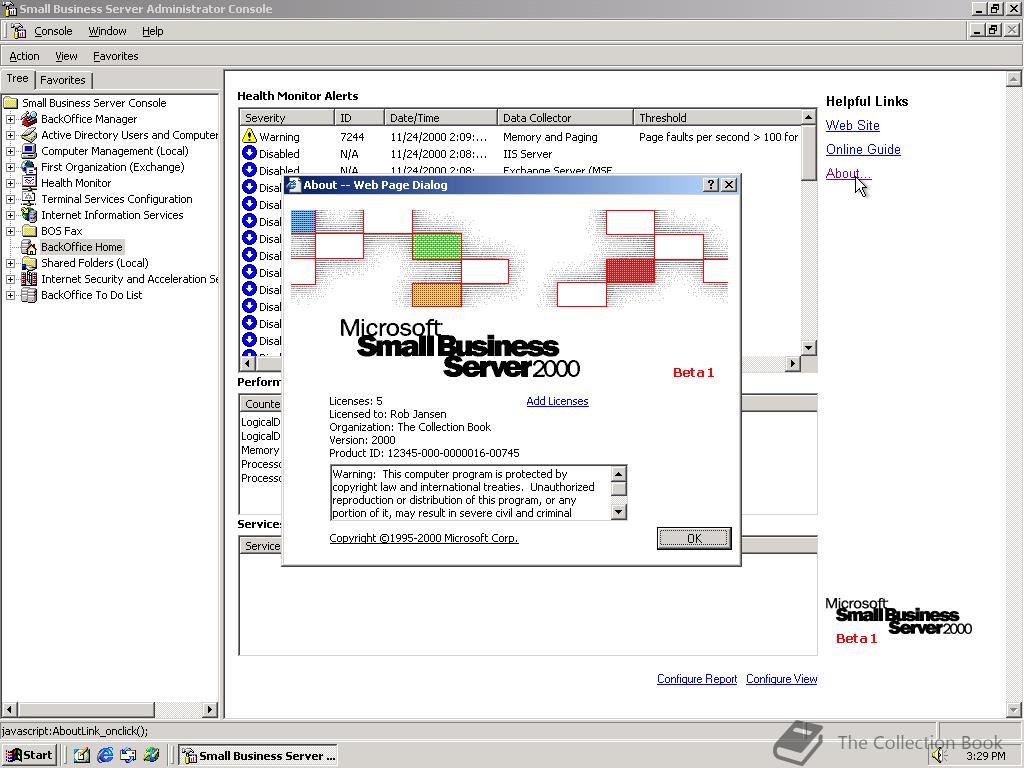Click the help question mark button in About dialog

click(x=711, y=185)
